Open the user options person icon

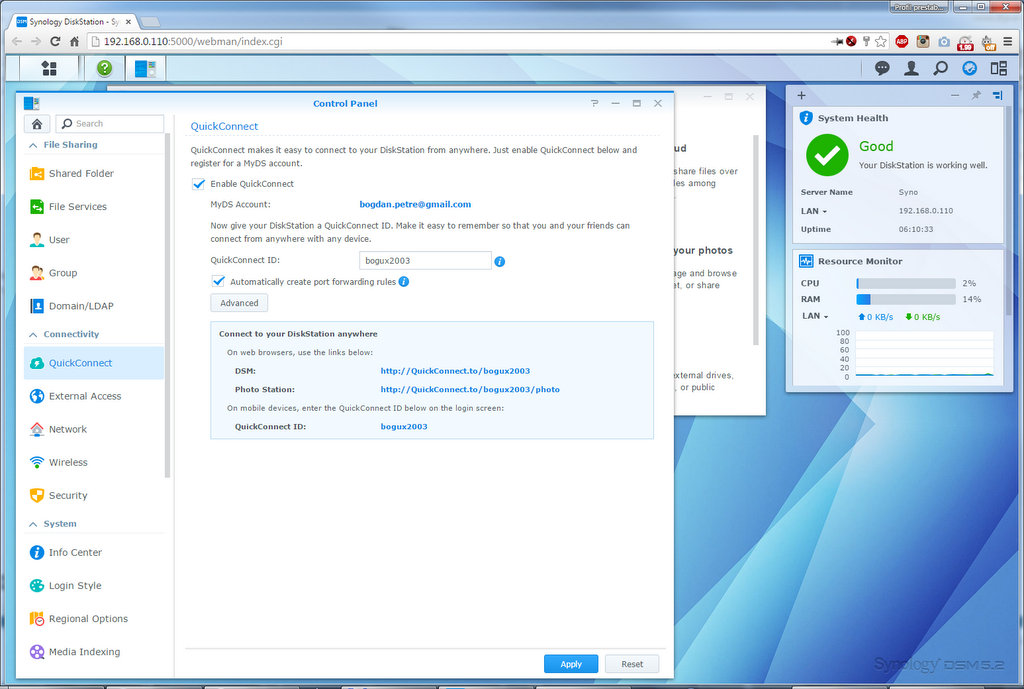coord(911,68)
